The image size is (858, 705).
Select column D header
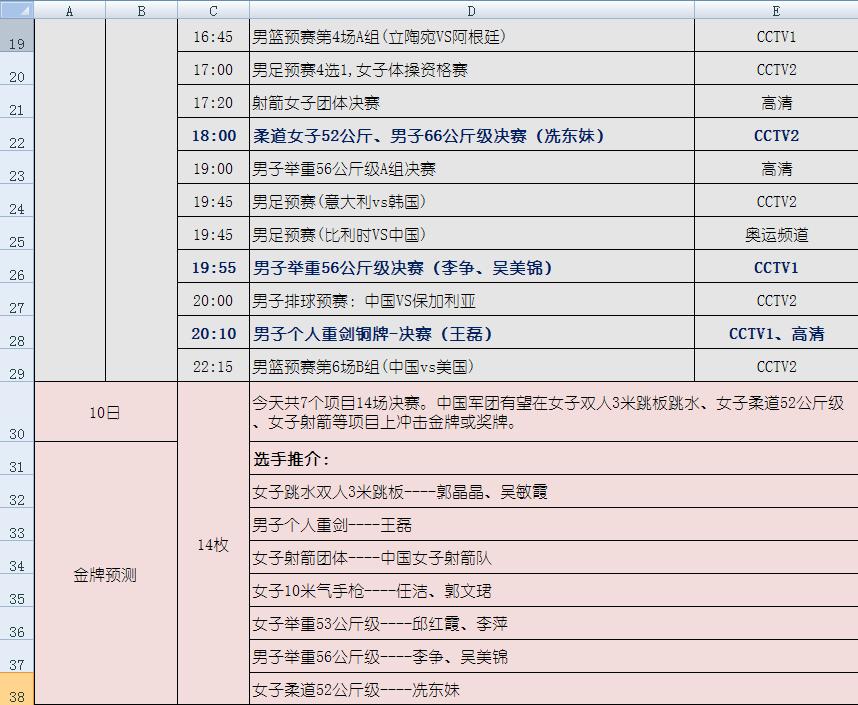[x=472, y=10]
